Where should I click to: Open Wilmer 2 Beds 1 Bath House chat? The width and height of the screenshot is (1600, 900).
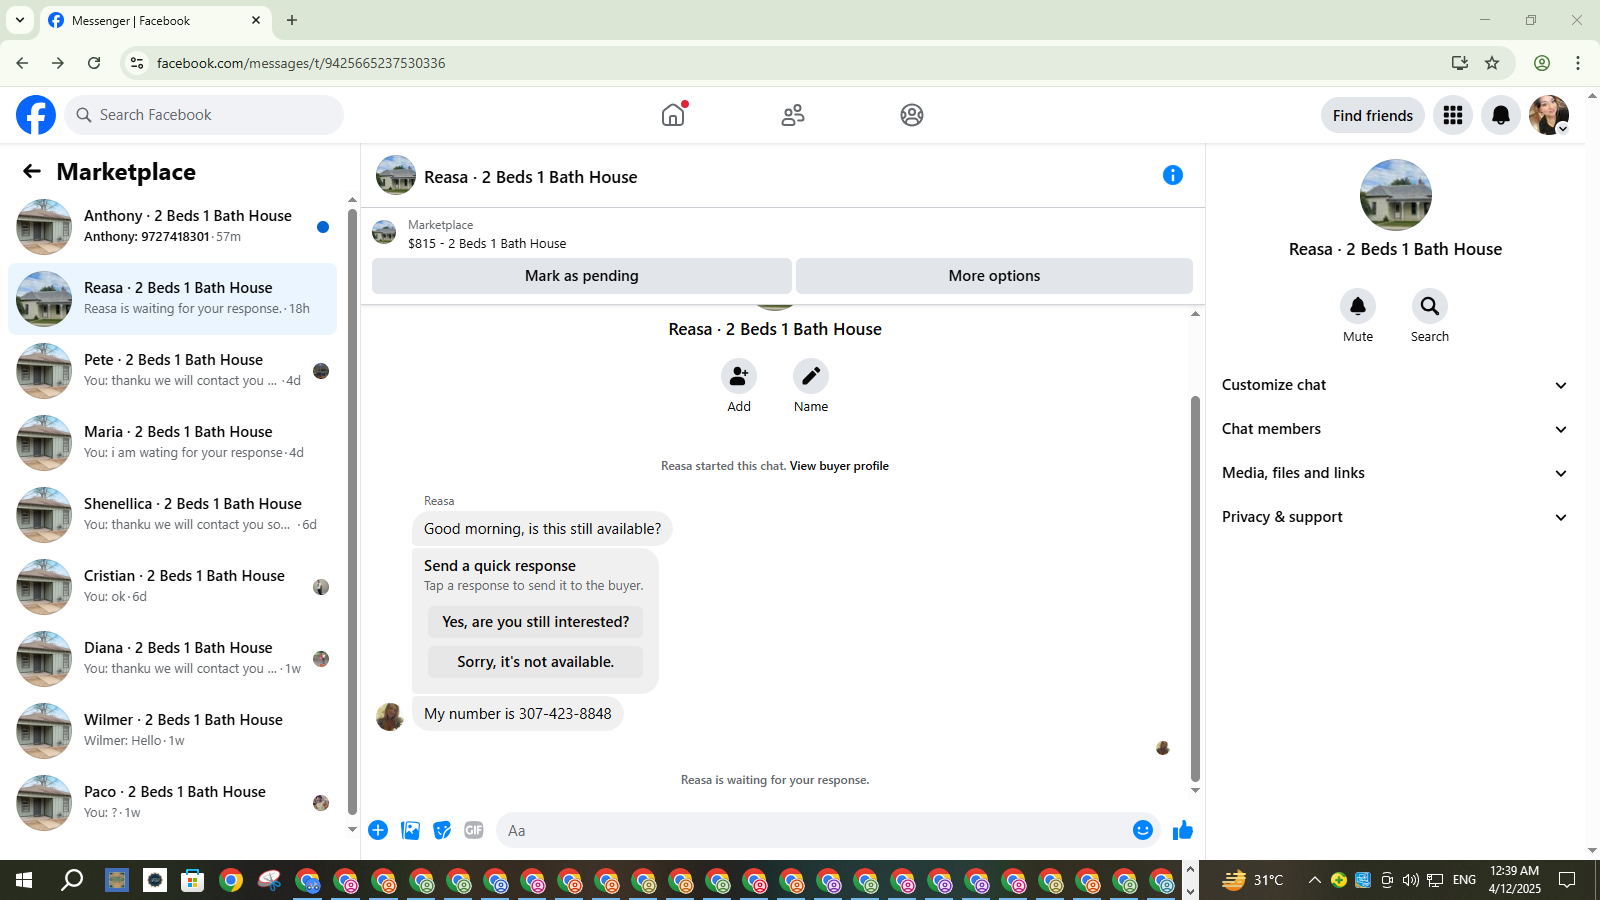pyautogui.click(x=173, y=731)
